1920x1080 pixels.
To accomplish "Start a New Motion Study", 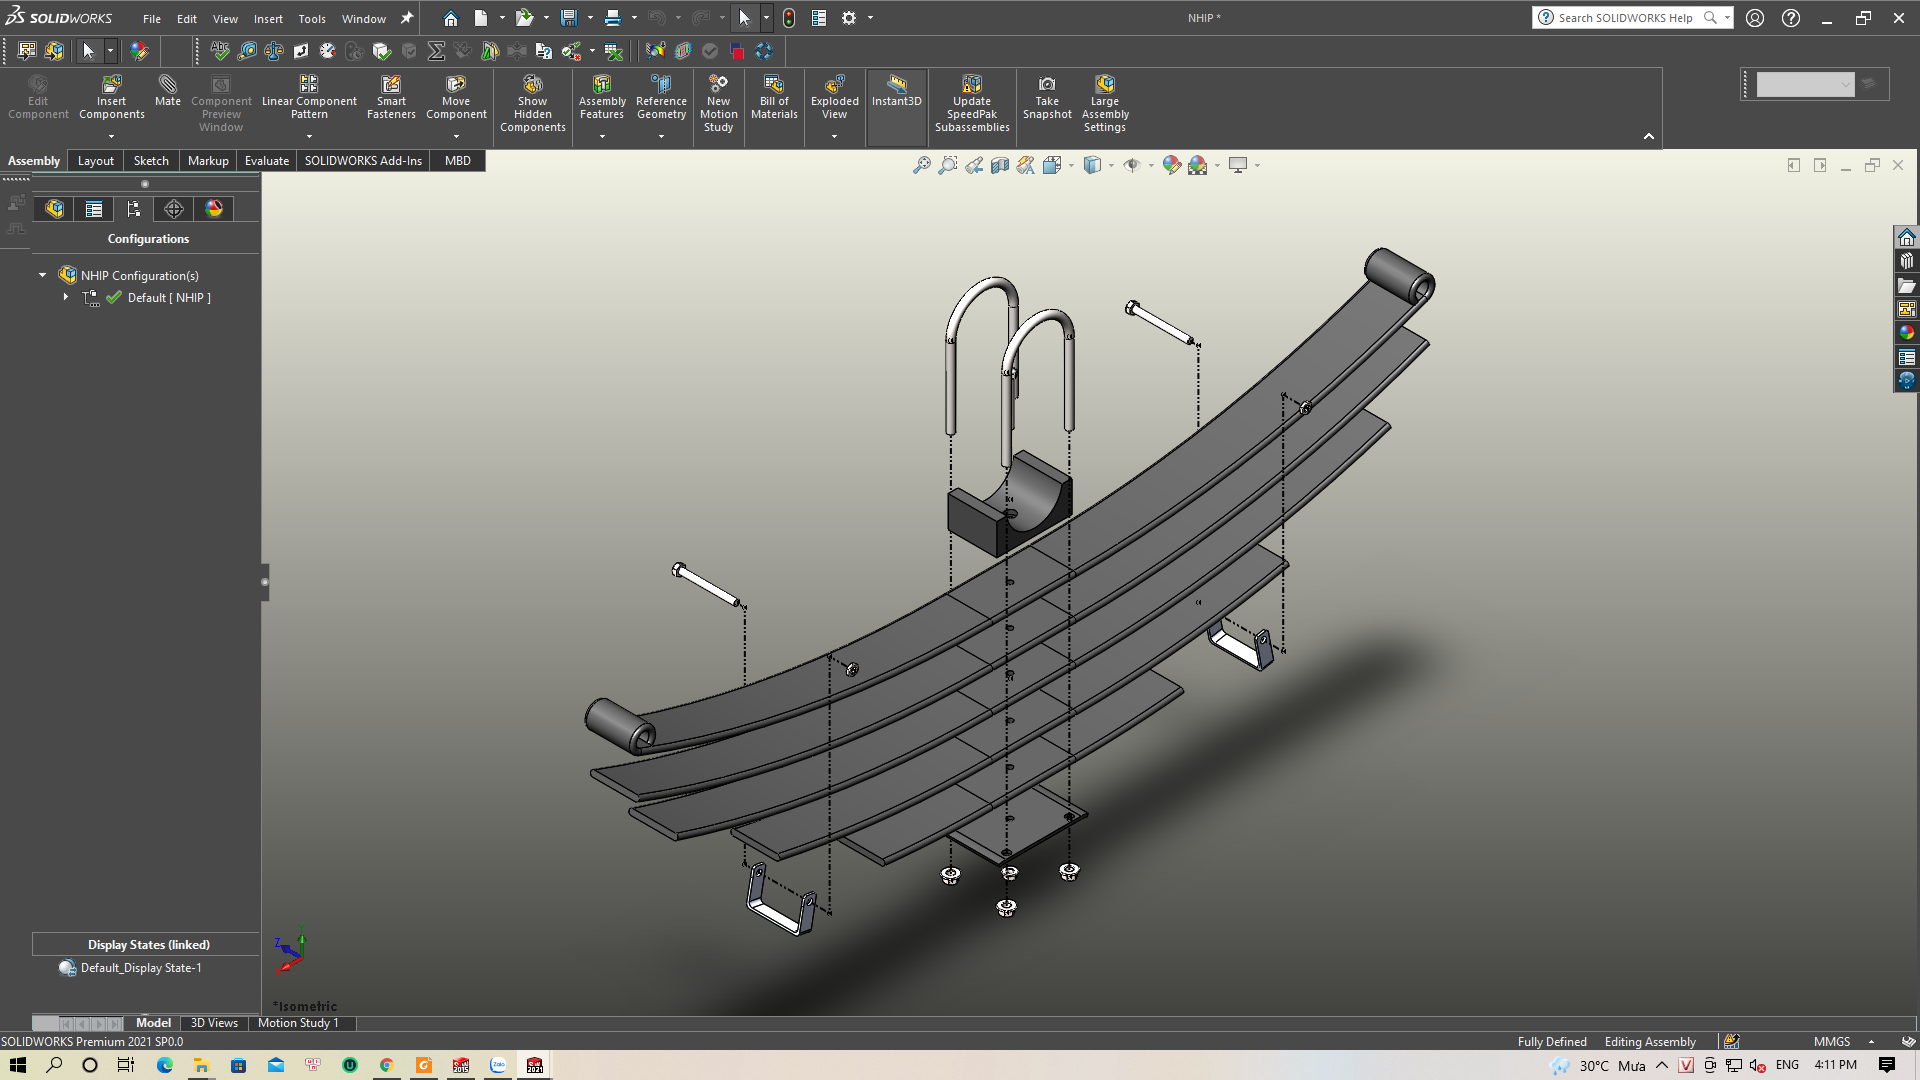I will coord(718,104).
